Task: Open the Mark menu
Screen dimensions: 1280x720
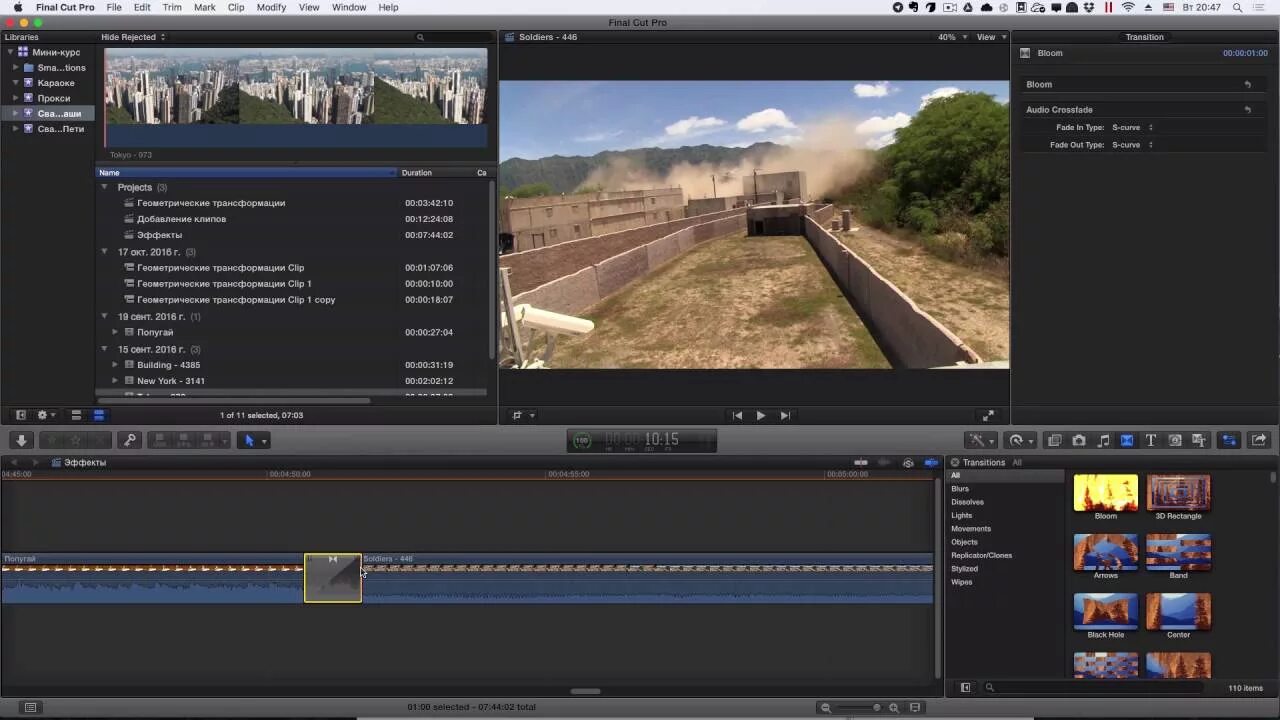Action: (x=204, y=7)
